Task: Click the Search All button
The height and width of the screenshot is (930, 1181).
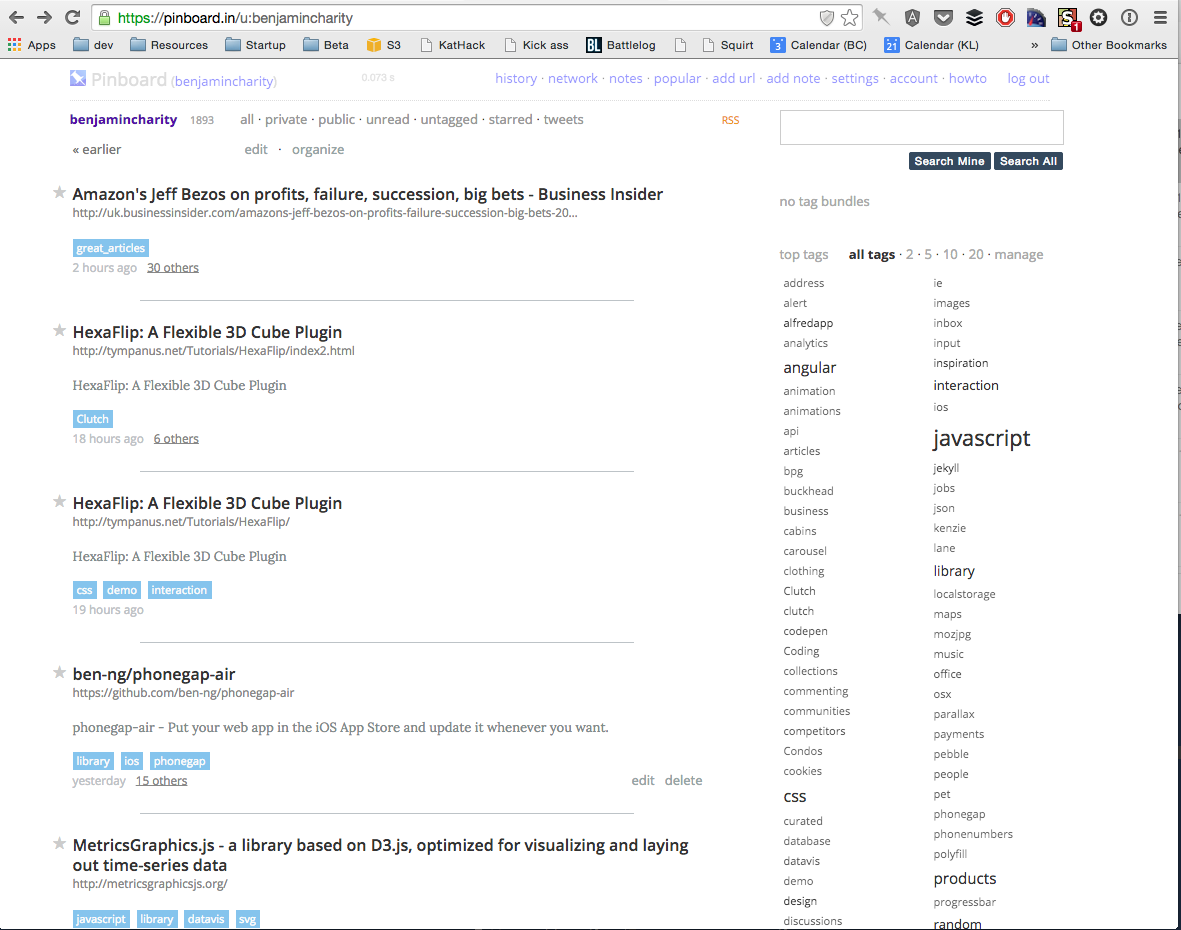Action: [x=1028, y=161]
